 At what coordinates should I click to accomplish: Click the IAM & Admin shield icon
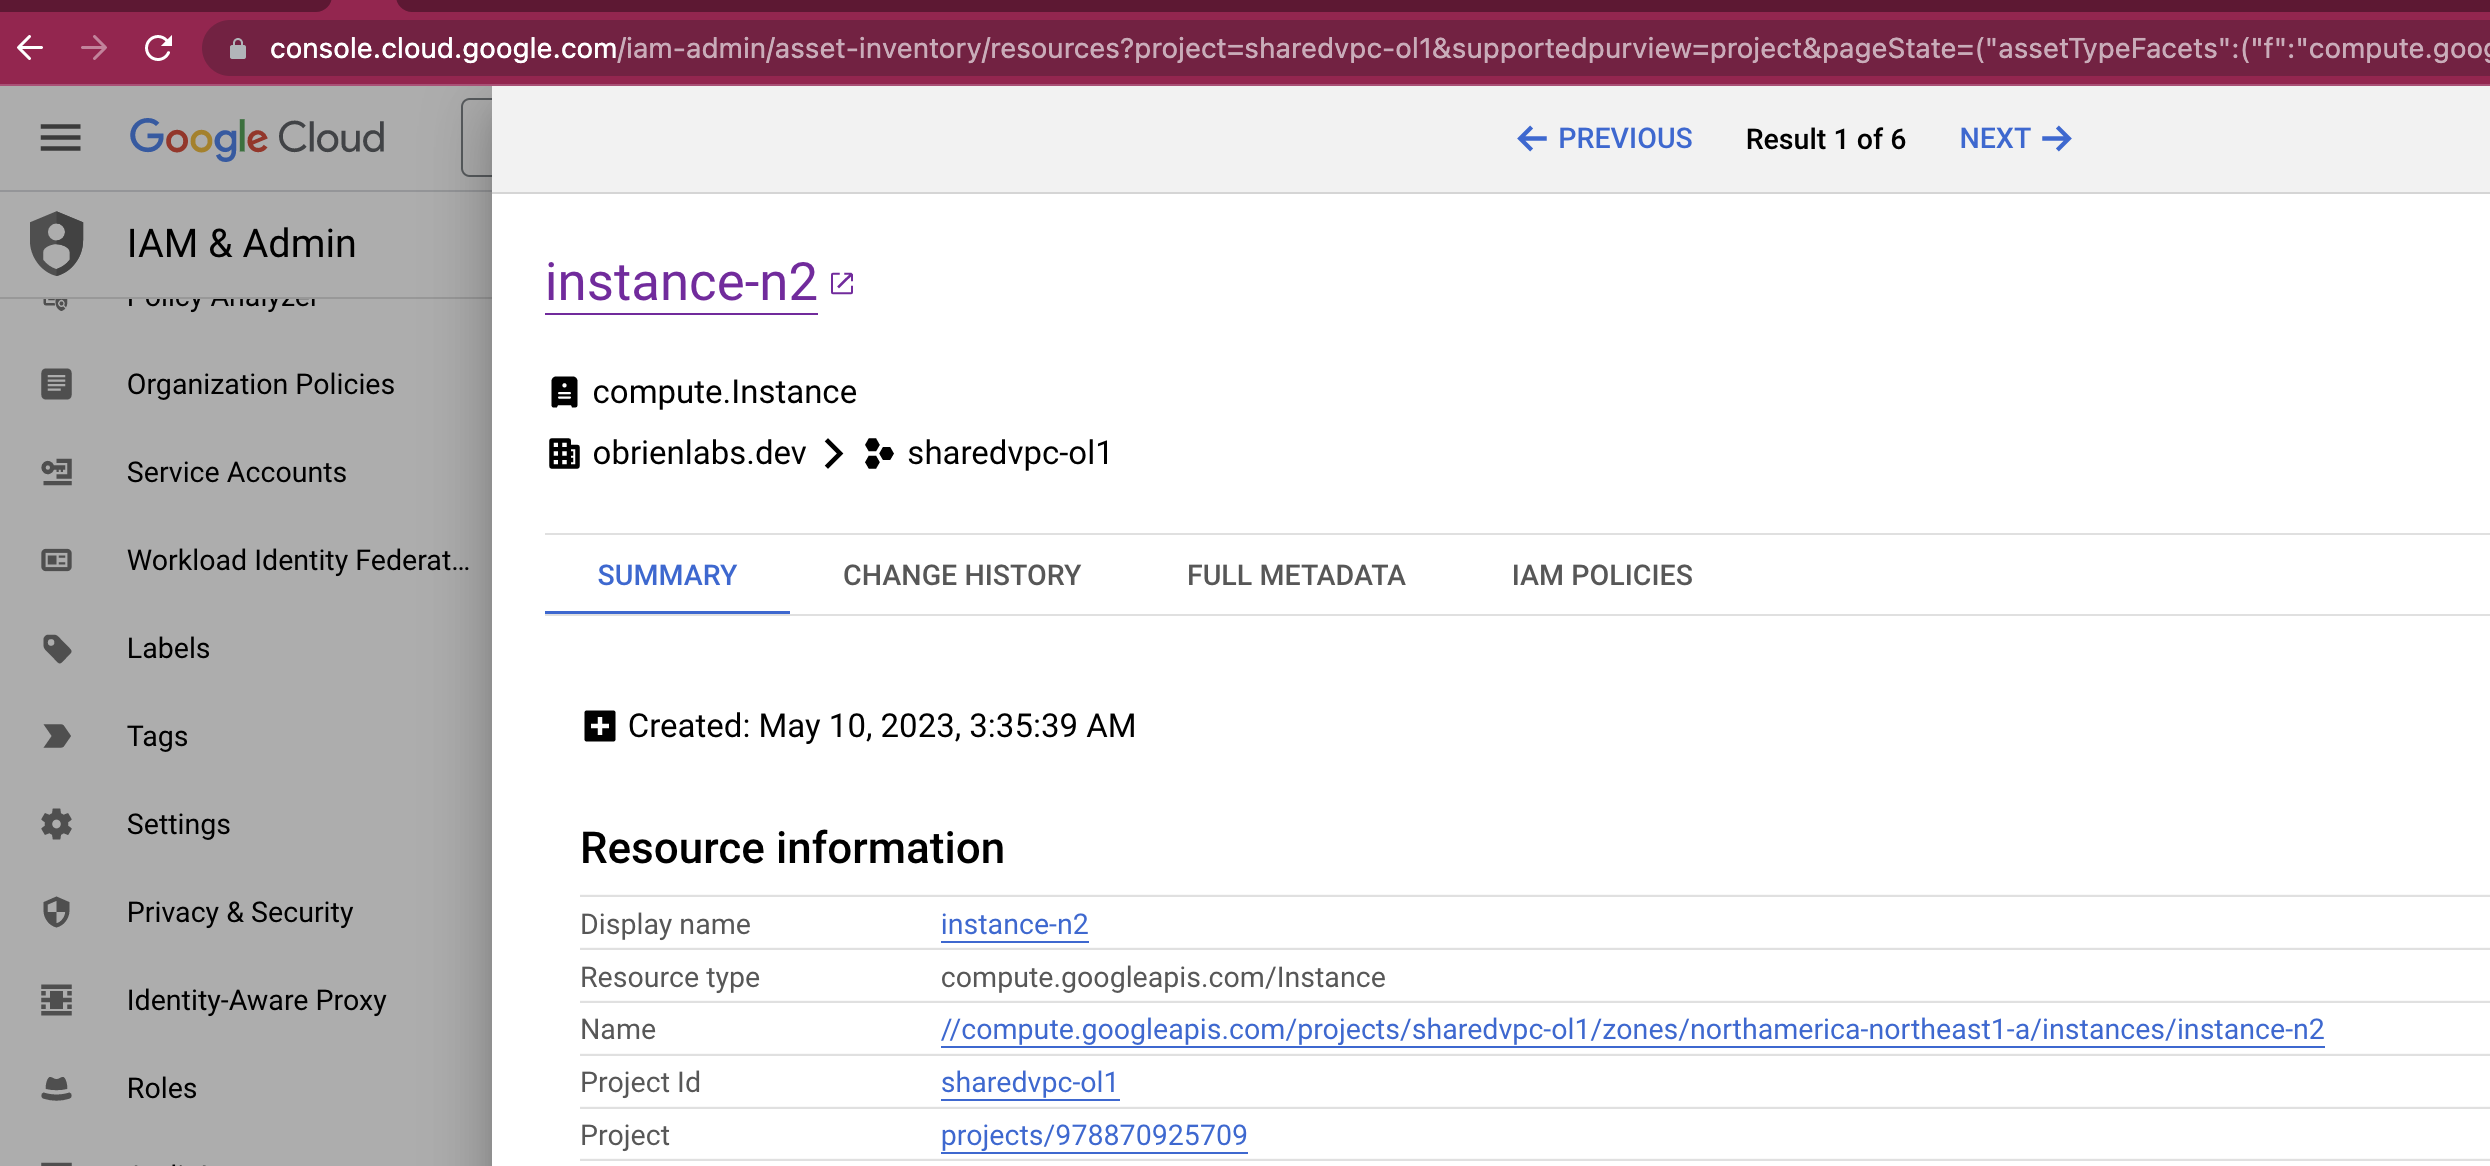(57, 243)
